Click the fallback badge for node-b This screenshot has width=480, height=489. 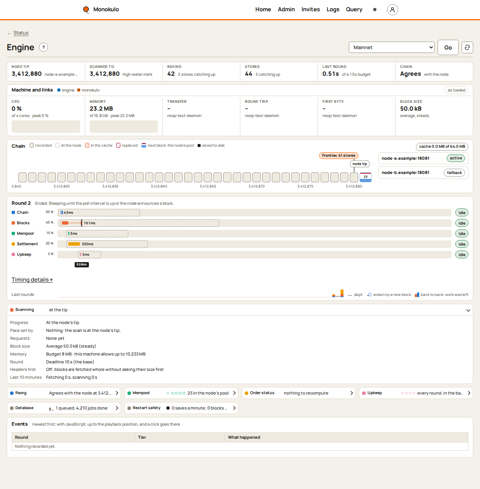[454, 172]
